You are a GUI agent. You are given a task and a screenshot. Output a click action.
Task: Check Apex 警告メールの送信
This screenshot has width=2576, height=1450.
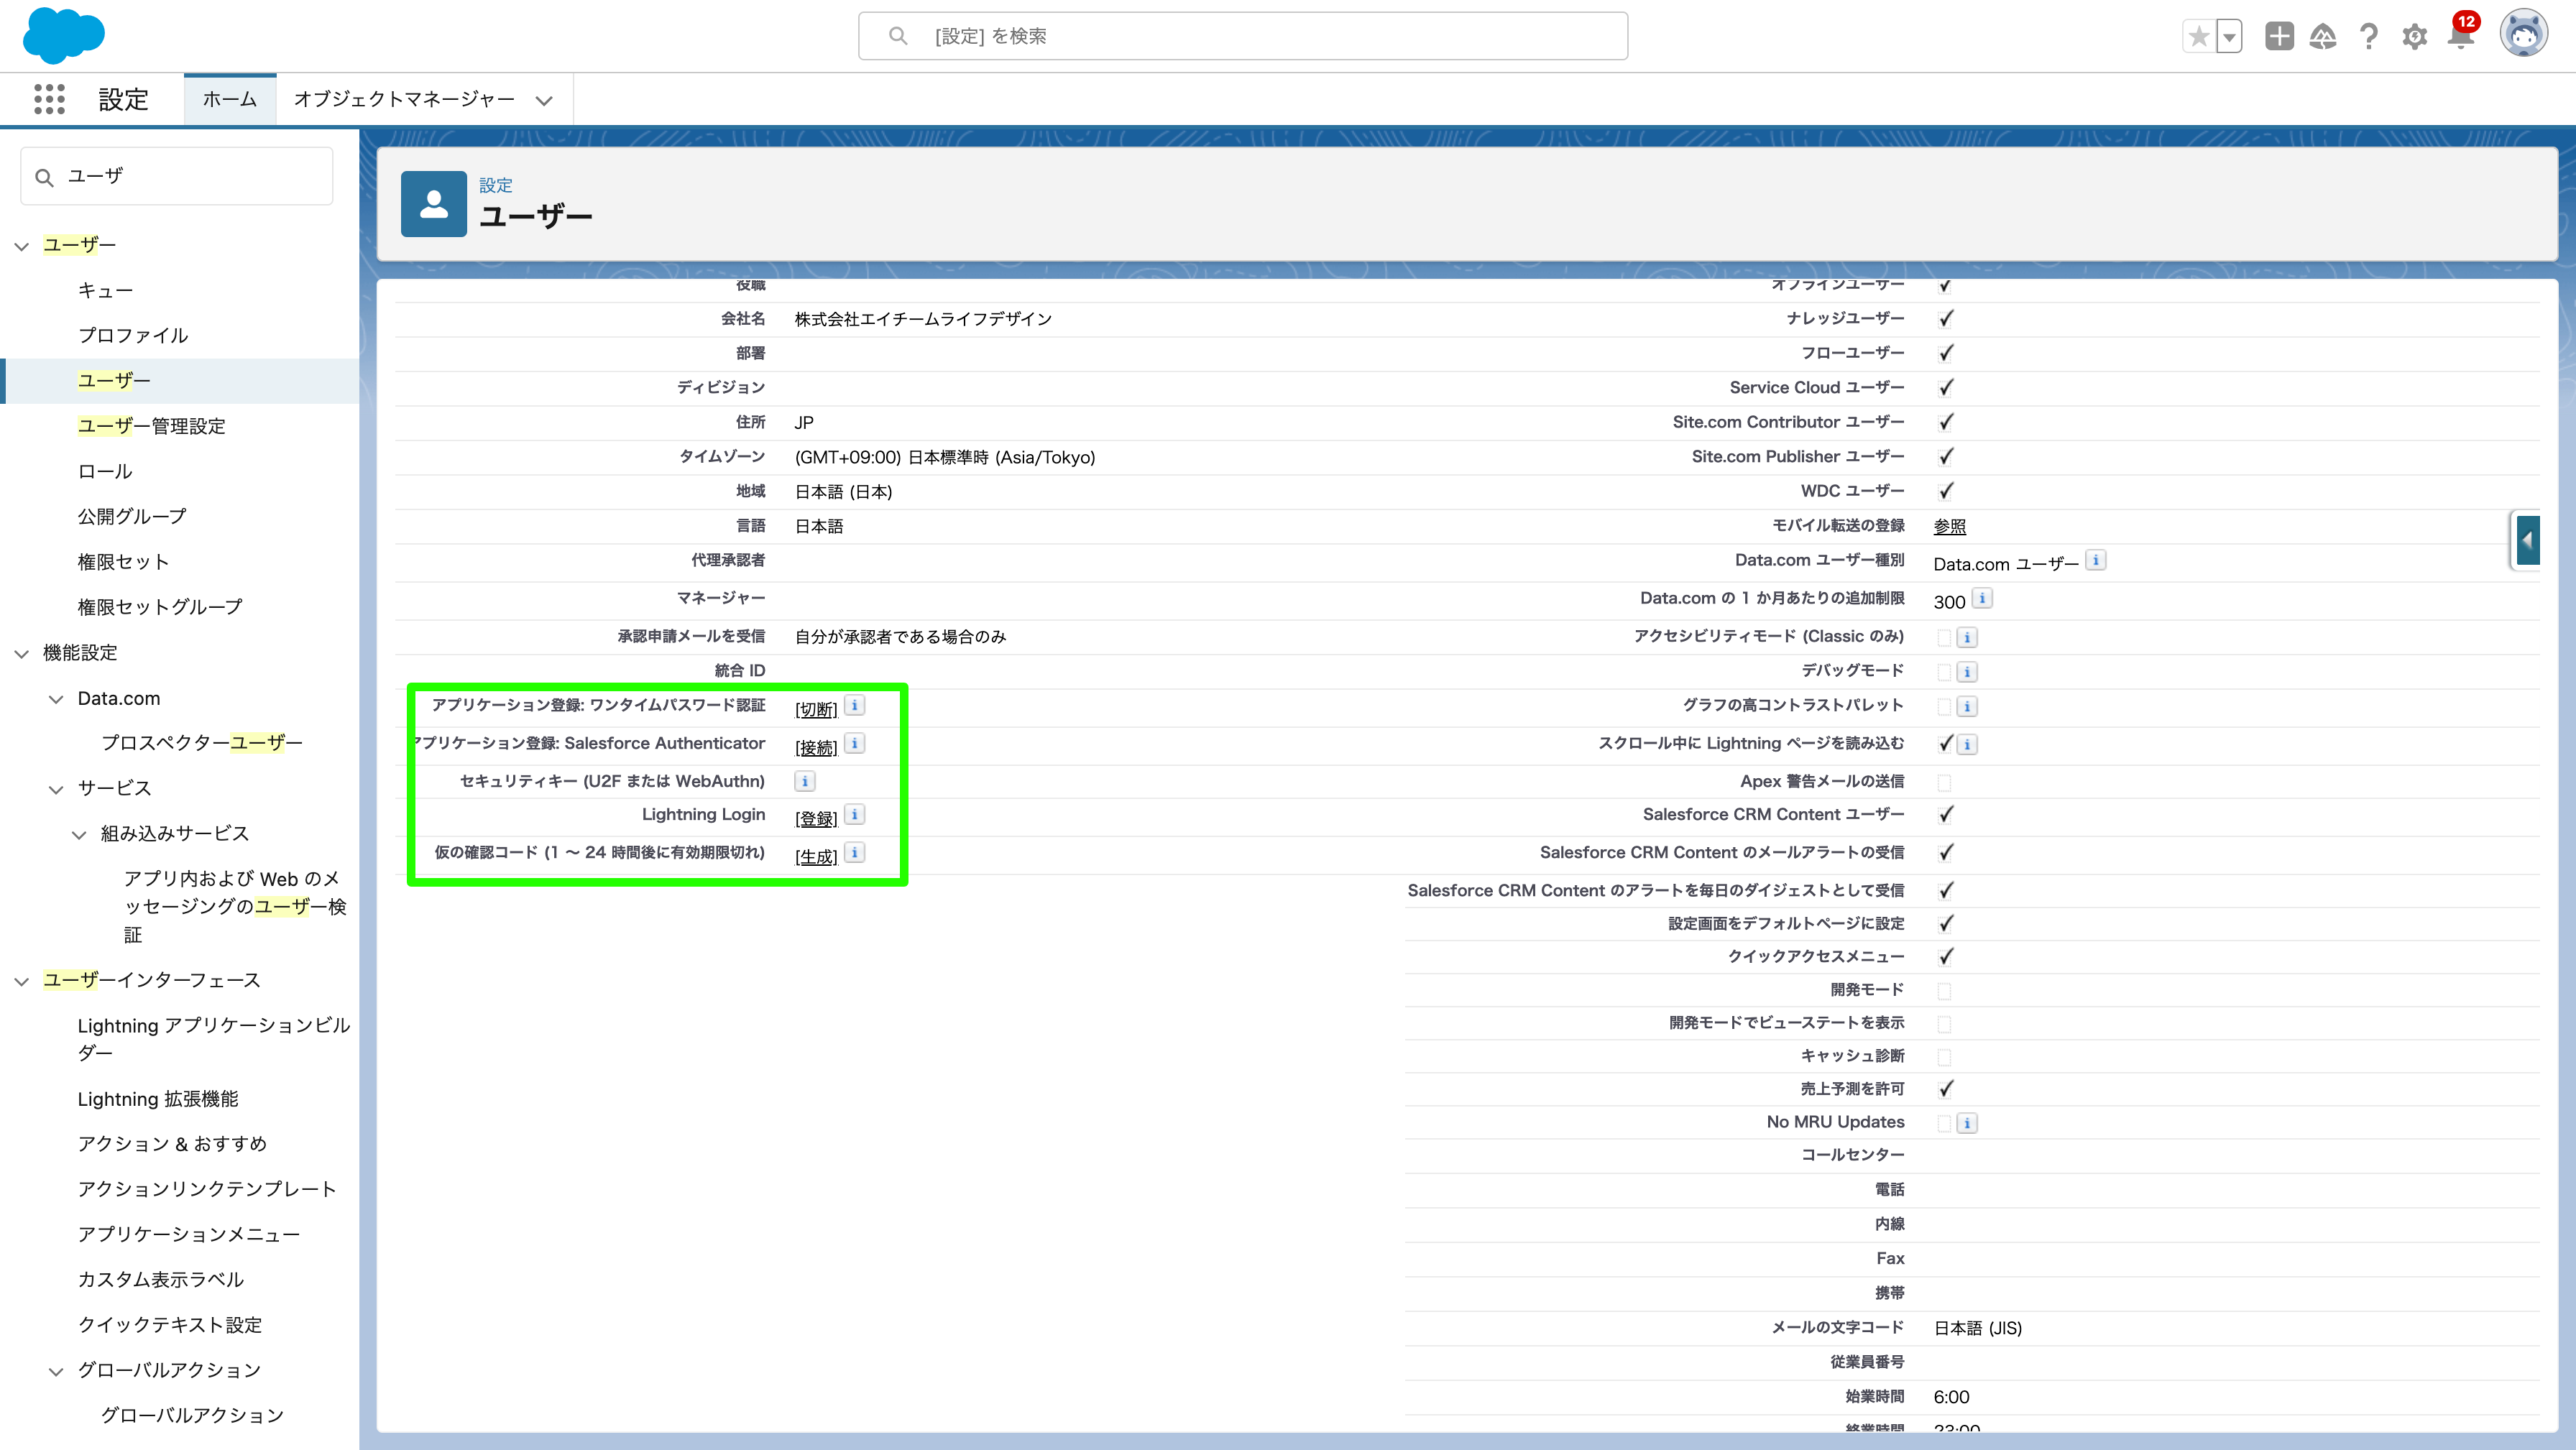click(1944, 781)
